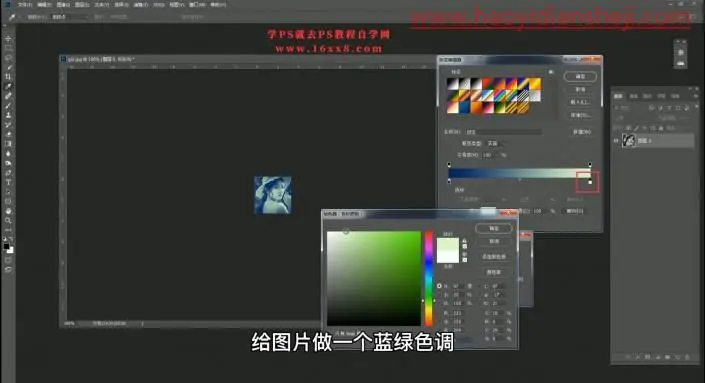Click the left color stop under gradient bar
The image size is (705, 383).
449,181
